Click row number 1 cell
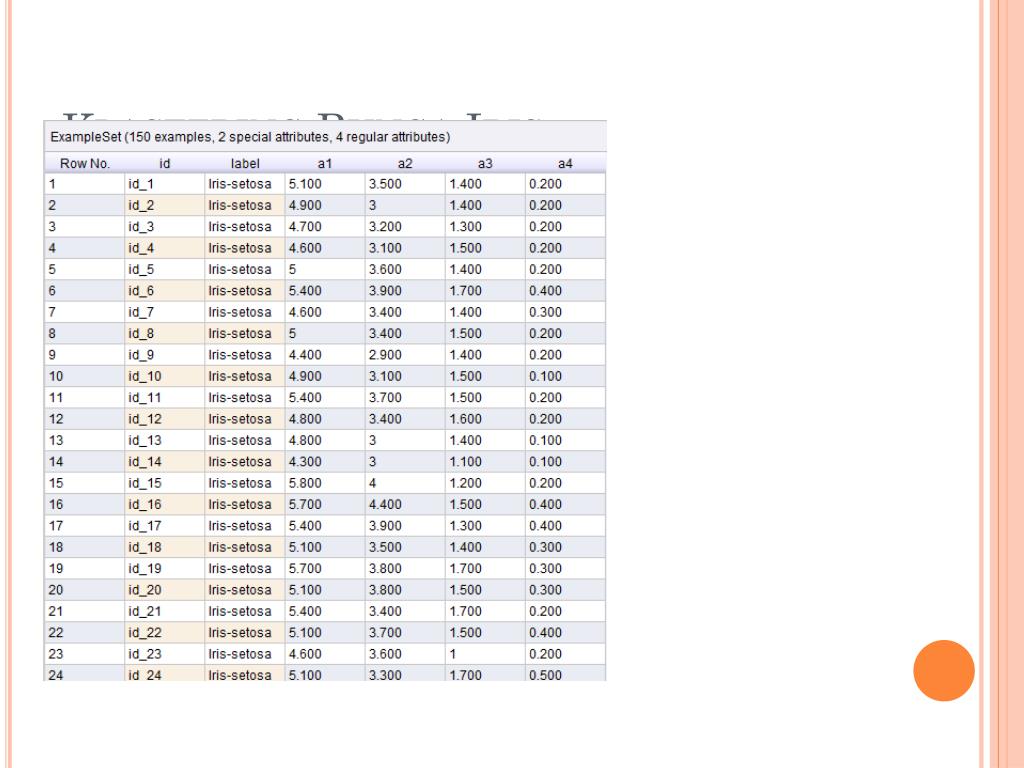 (x=84, y=184)
